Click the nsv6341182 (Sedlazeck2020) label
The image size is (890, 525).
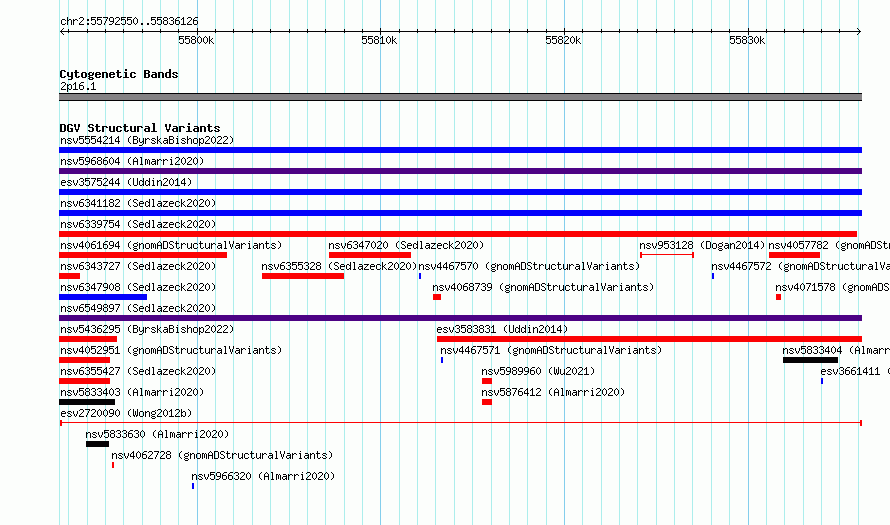[138, 203]
